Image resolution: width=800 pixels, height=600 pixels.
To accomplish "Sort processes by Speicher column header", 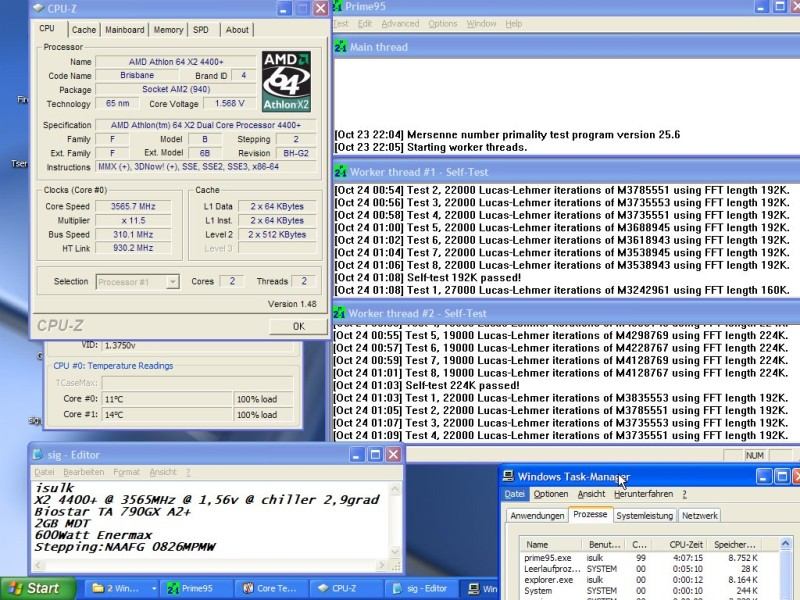I will [x=735, y=544].
